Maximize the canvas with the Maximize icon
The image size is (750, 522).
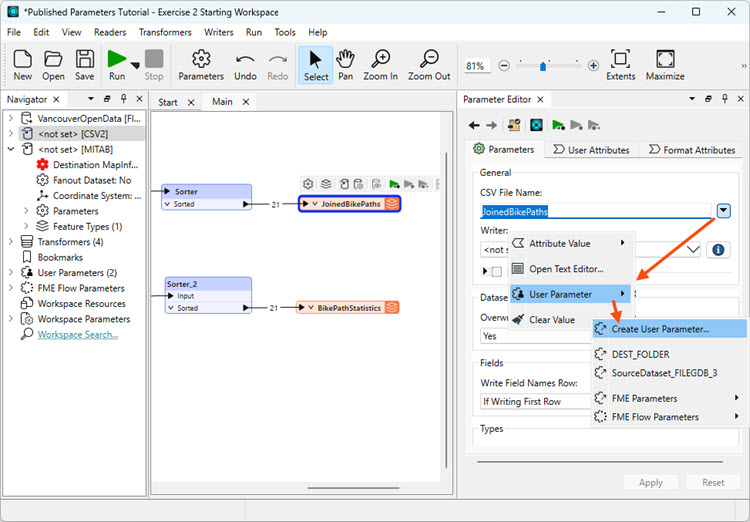pyautogui.click(x=665, y=65)
